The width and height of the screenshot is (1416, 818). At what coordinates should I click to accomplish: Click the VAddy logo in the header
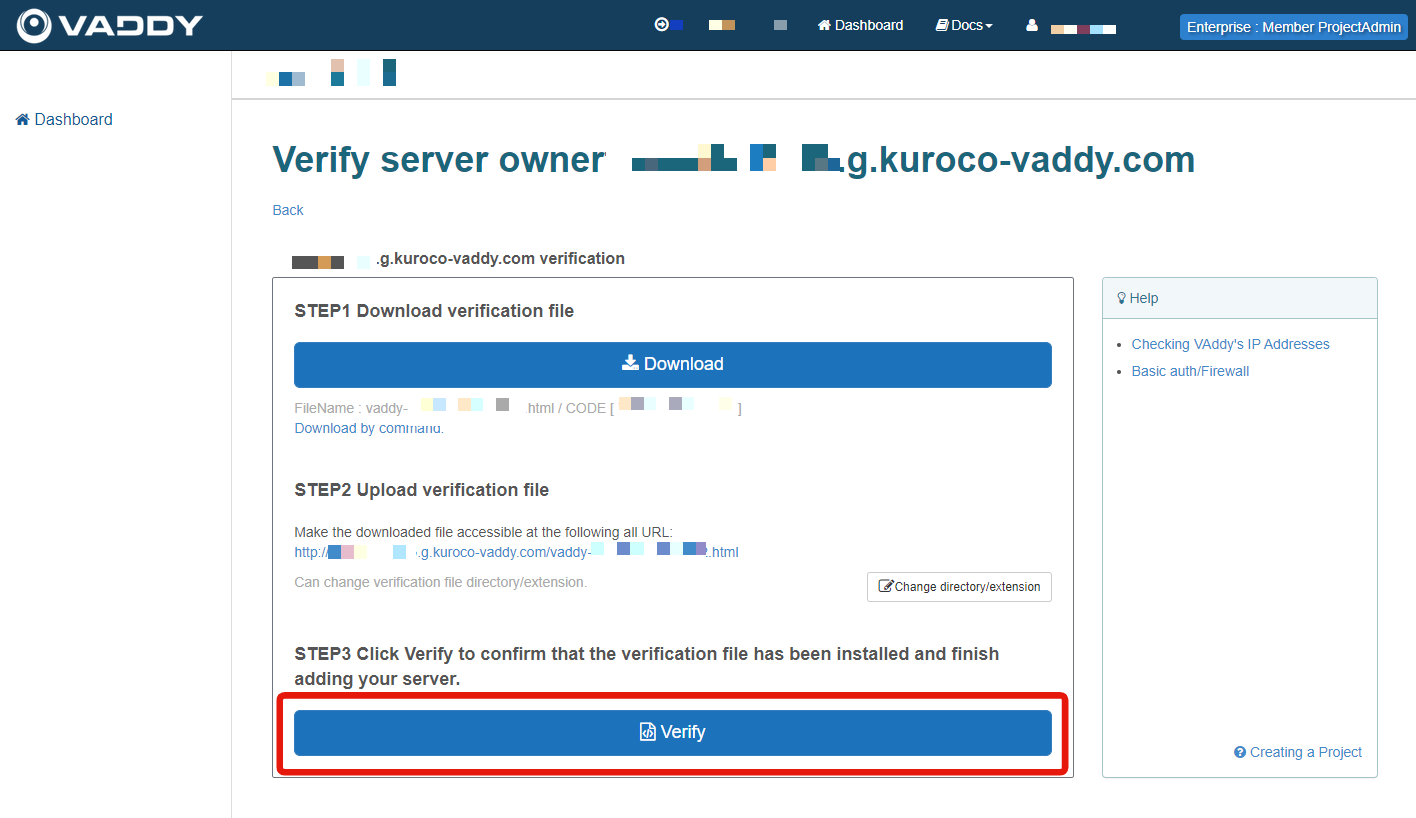click(x=109, y=26)
